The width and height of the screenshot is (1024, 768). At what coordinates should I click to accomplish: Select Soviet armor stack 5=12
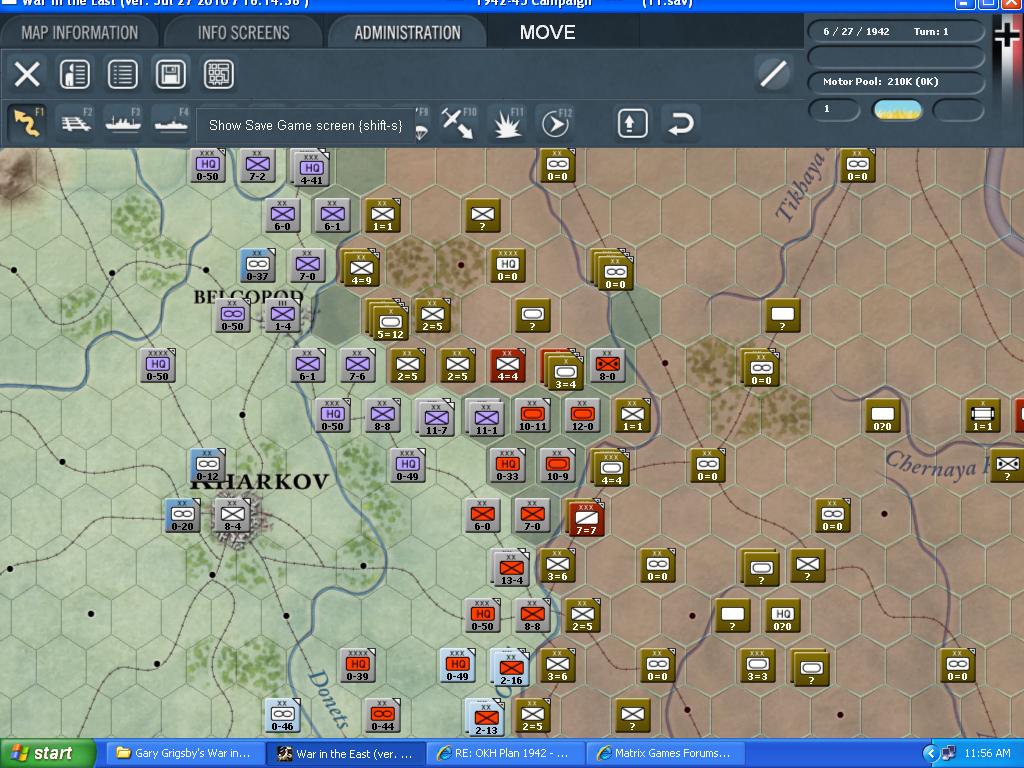coord(389,321)
